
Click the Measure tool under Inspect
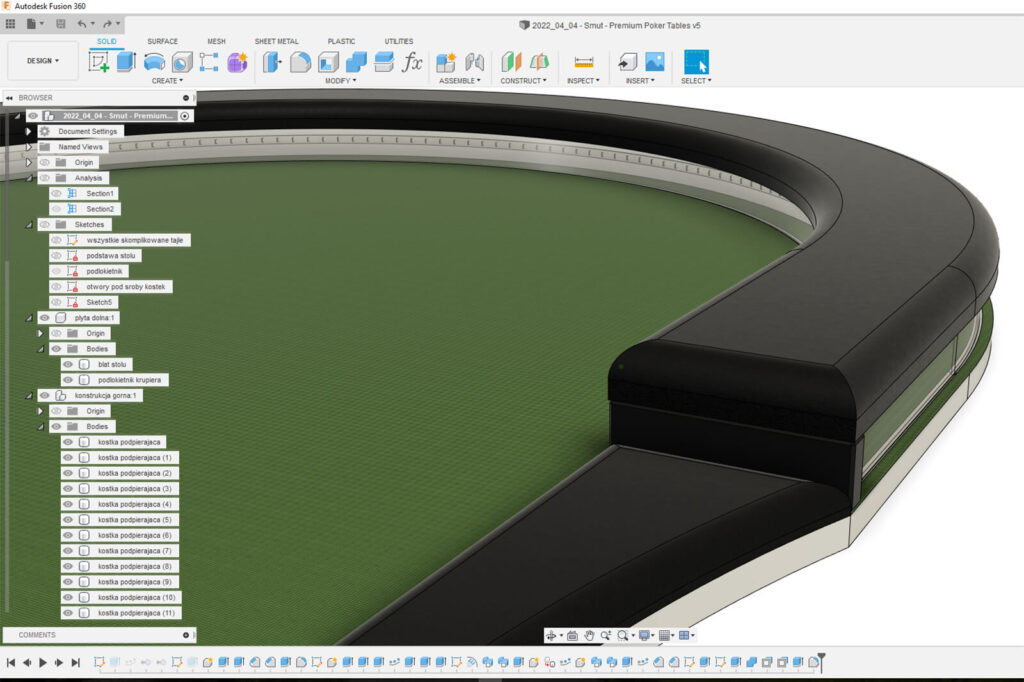point(584,62)
